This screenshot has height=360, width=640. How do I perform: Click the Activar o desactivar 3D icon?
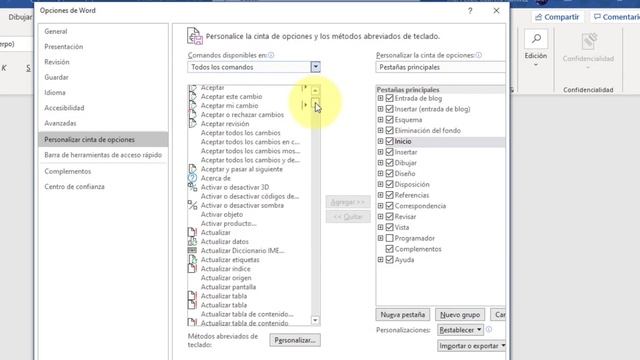tap(192, 187)
